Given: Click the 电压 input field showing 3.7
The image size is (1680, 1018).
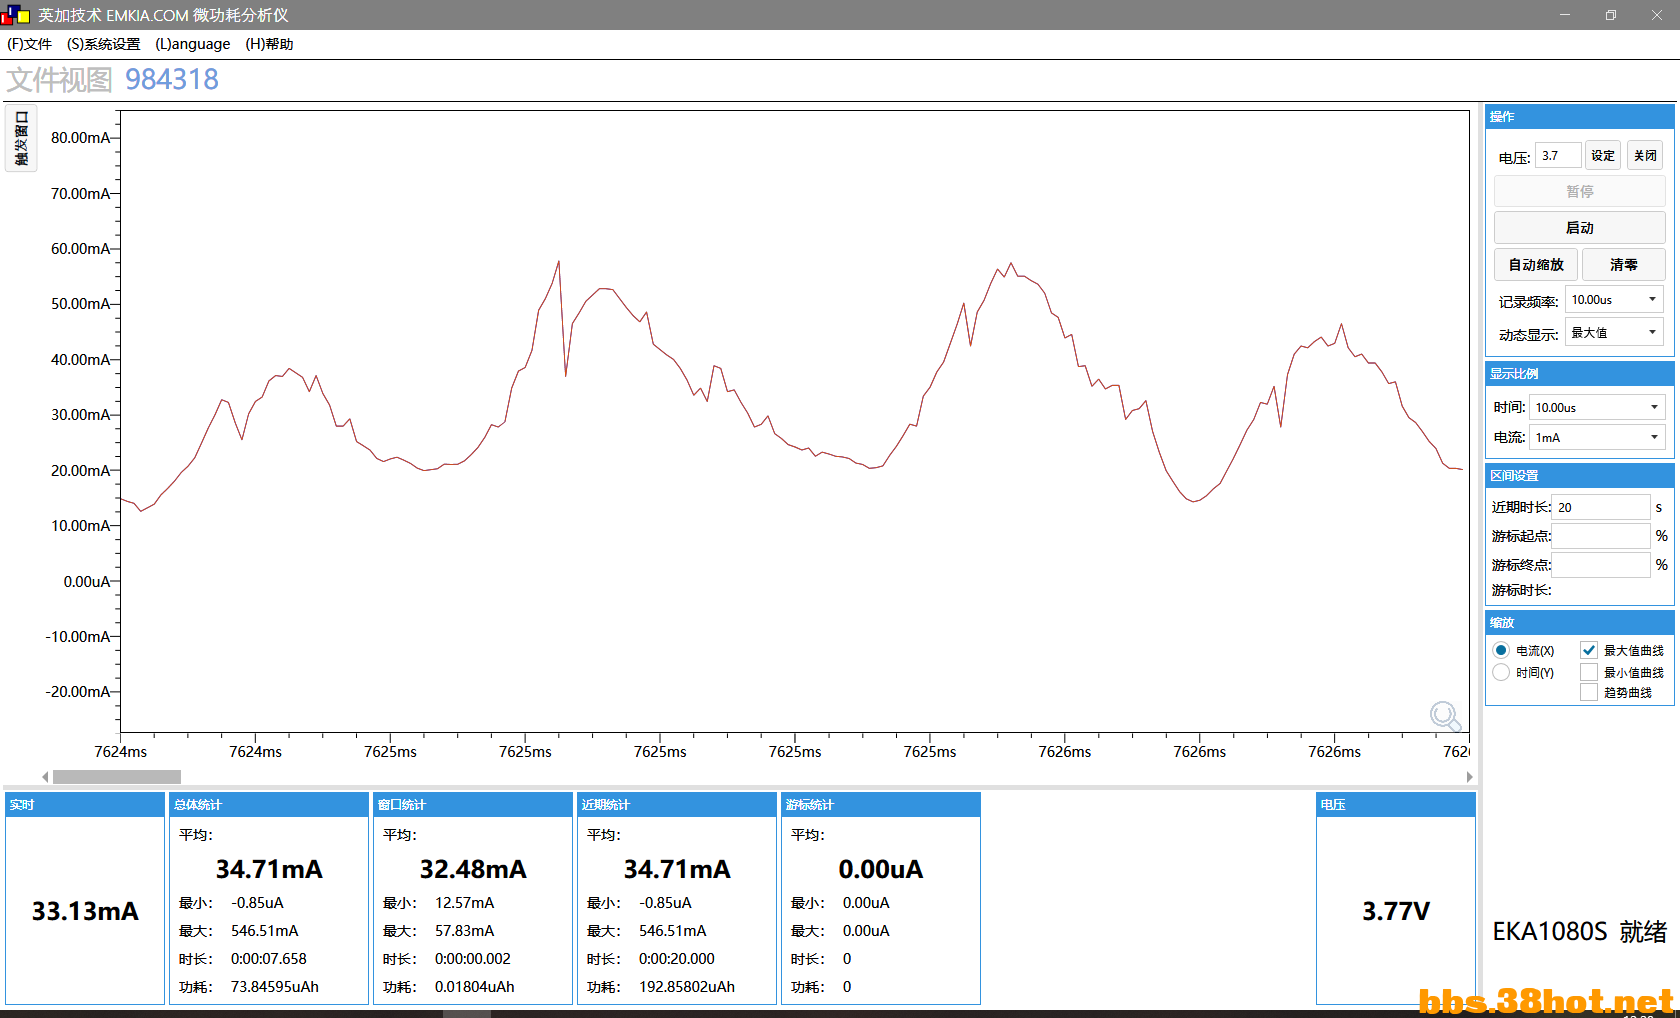Looking at the screenshot, I should pyautogui.click(x=1558, y=155).
